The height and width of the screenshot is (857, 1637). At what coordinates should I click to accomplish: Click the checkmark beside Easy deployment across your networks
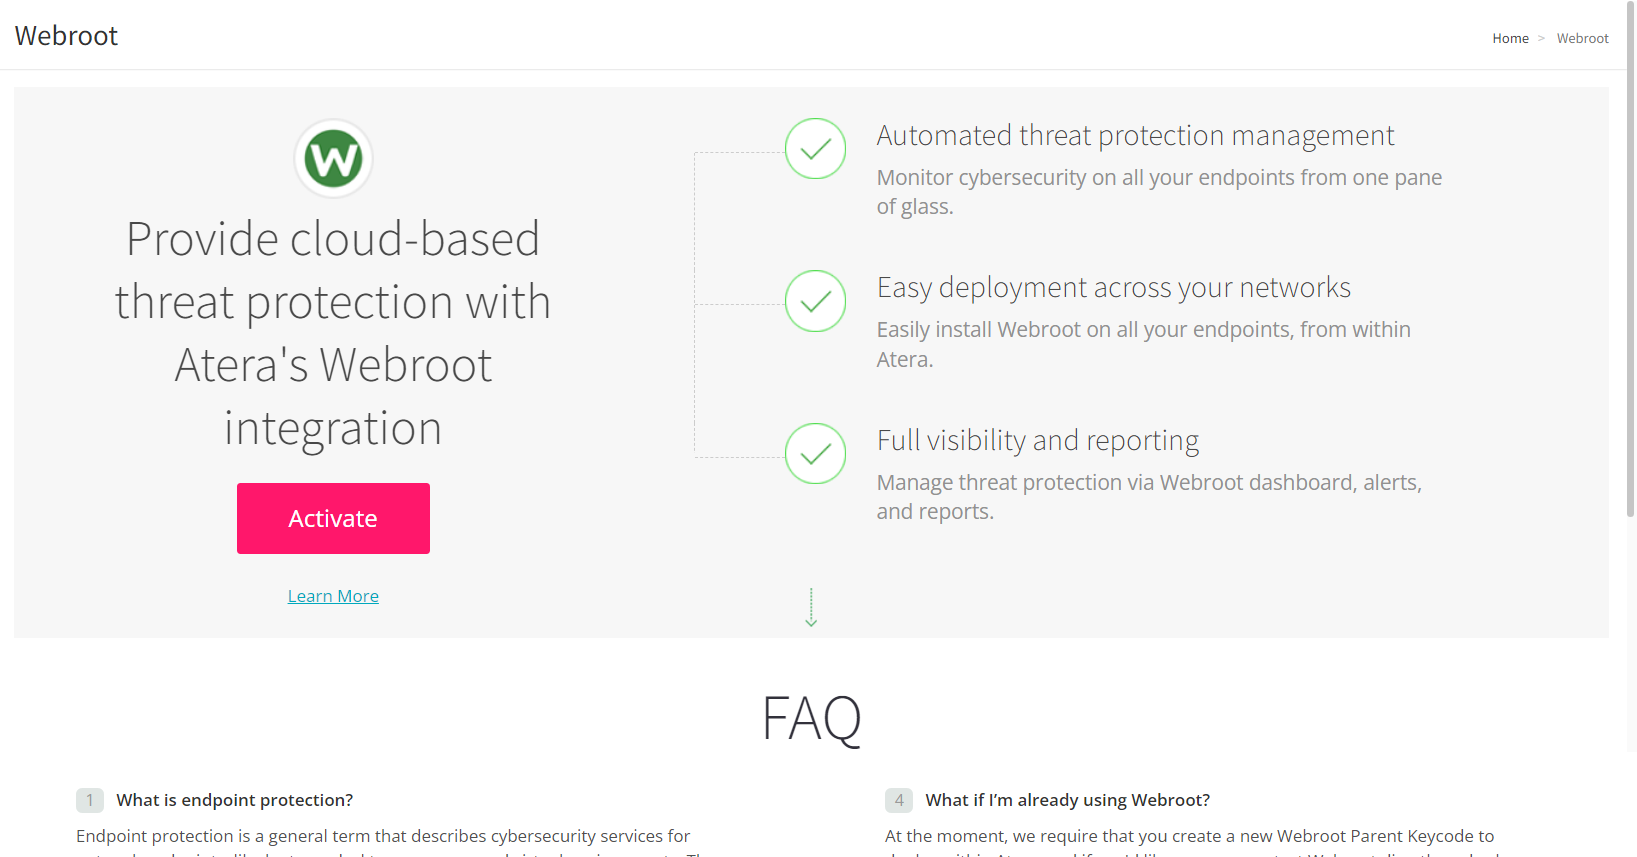815,301
